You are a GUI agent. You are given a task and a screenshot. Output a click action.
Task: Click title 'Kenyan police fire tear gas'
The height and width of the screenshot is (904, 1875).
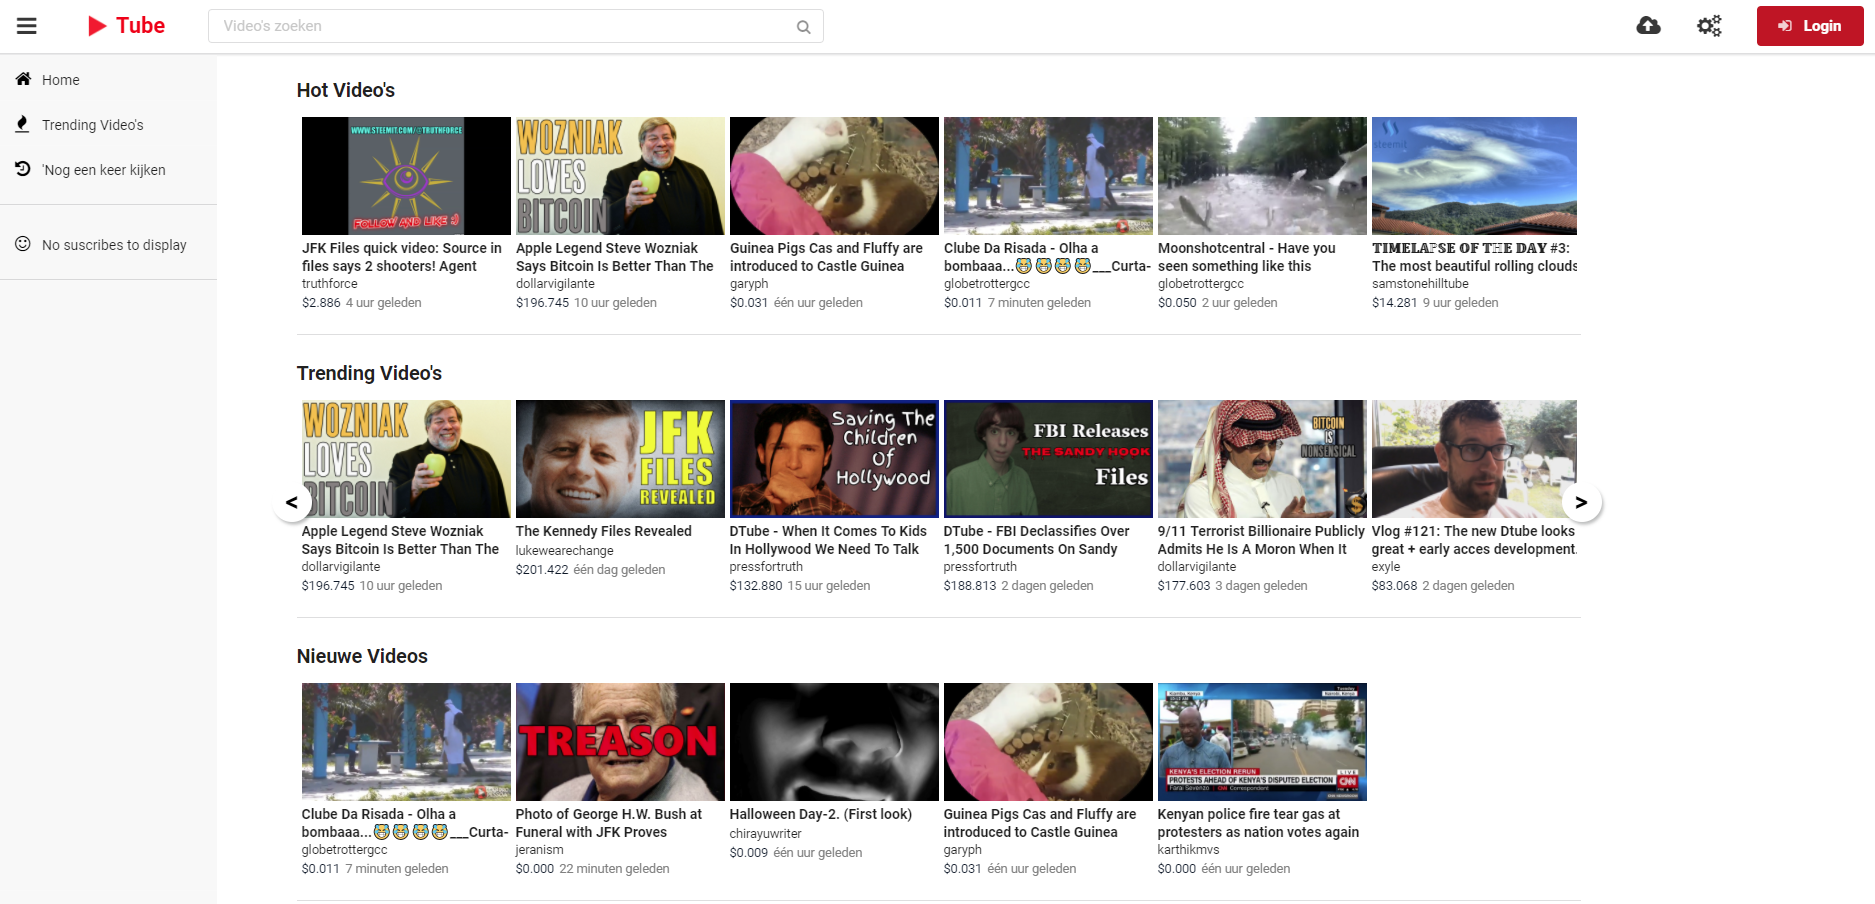tap(1258, 823)
